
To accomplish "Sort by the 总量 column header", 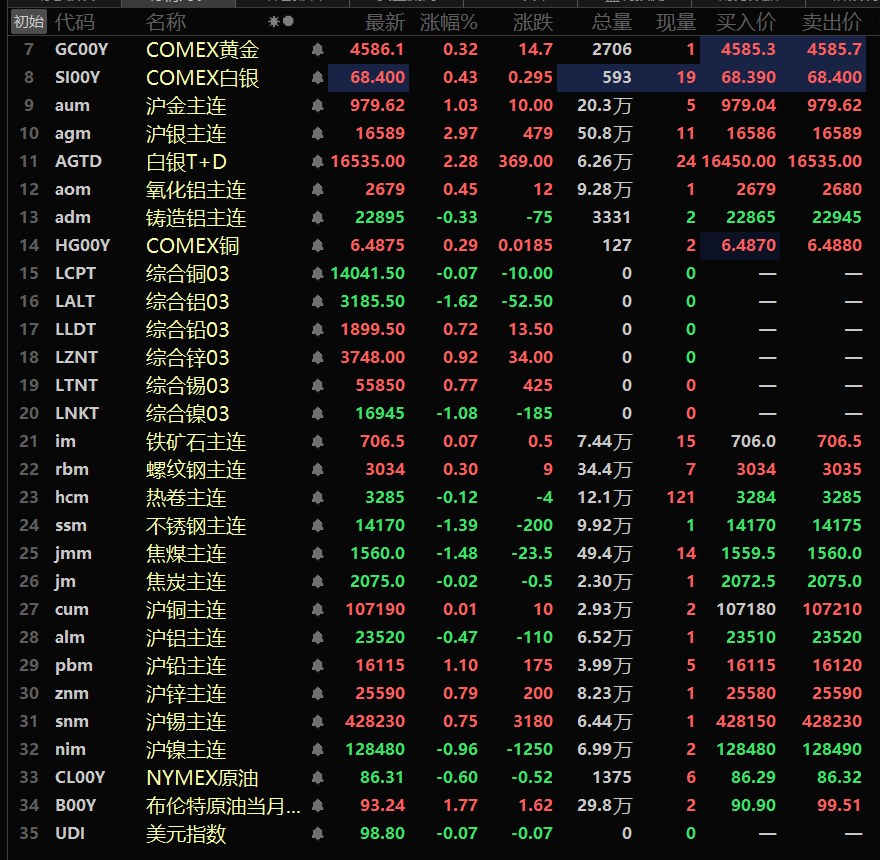I will 612,22.
